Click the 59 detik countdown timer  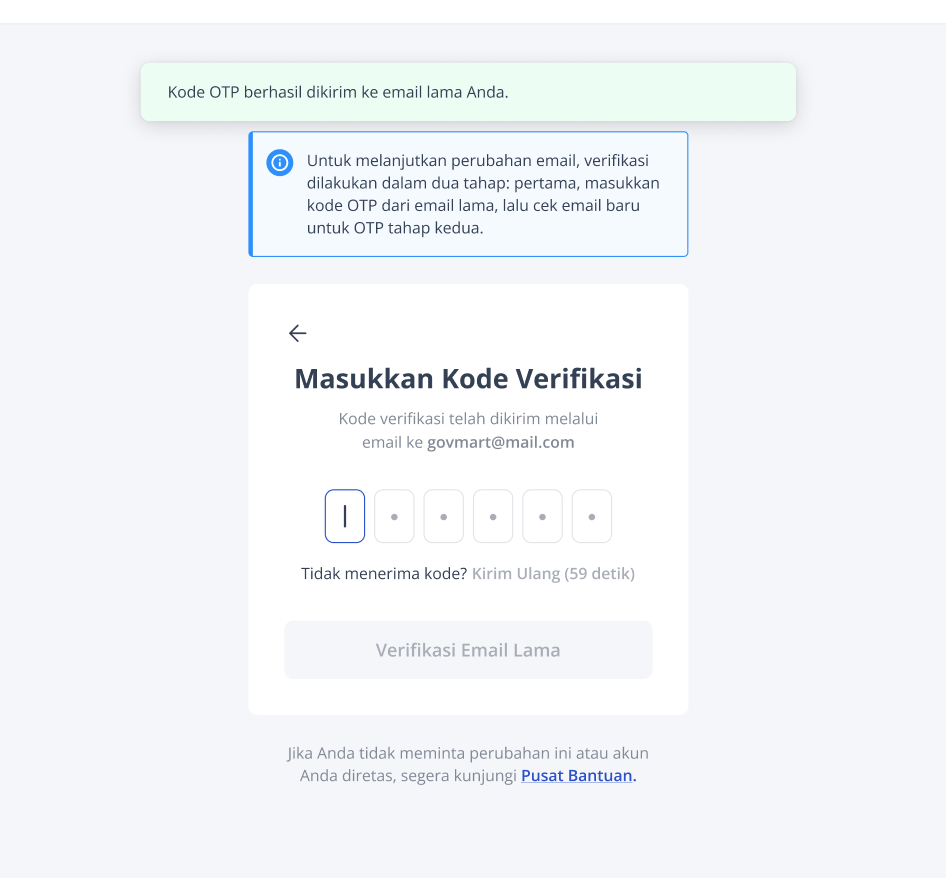click(x=600, y=573)
